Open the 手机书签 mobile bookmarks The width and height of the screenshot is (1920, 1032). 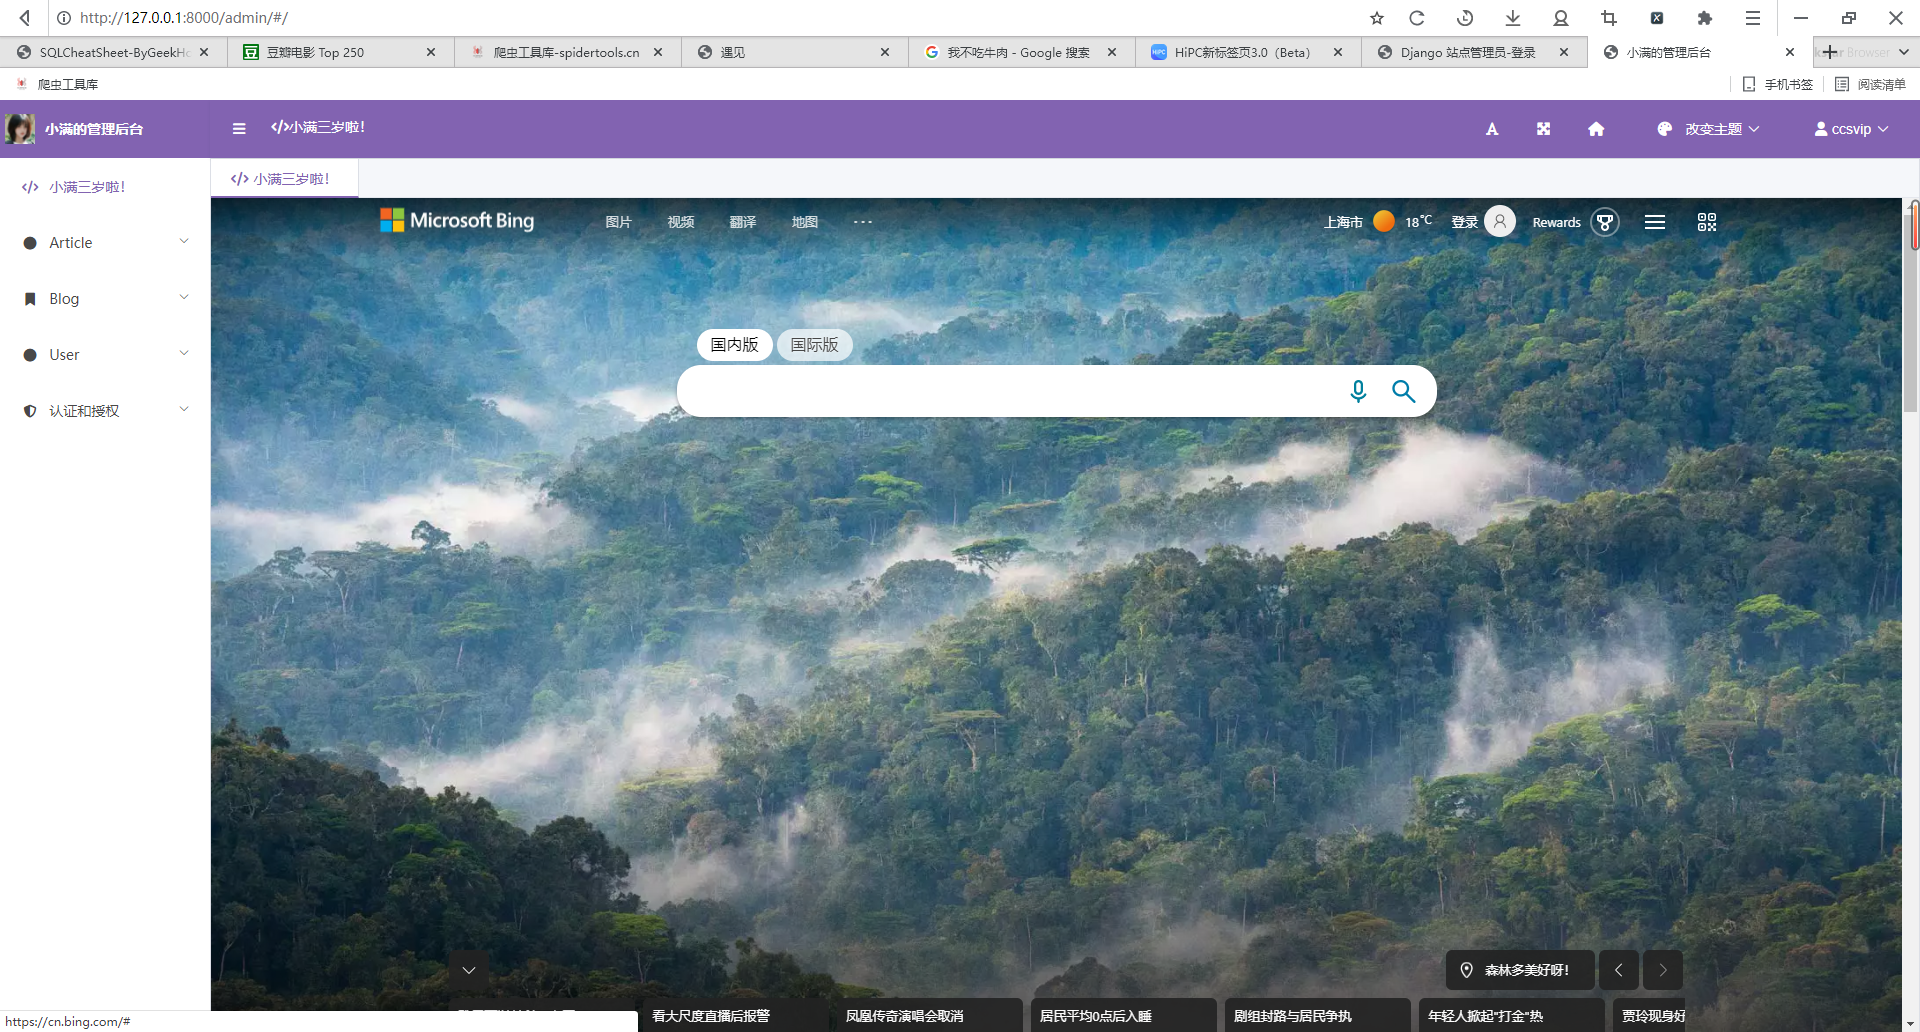tap(1778, 84)
